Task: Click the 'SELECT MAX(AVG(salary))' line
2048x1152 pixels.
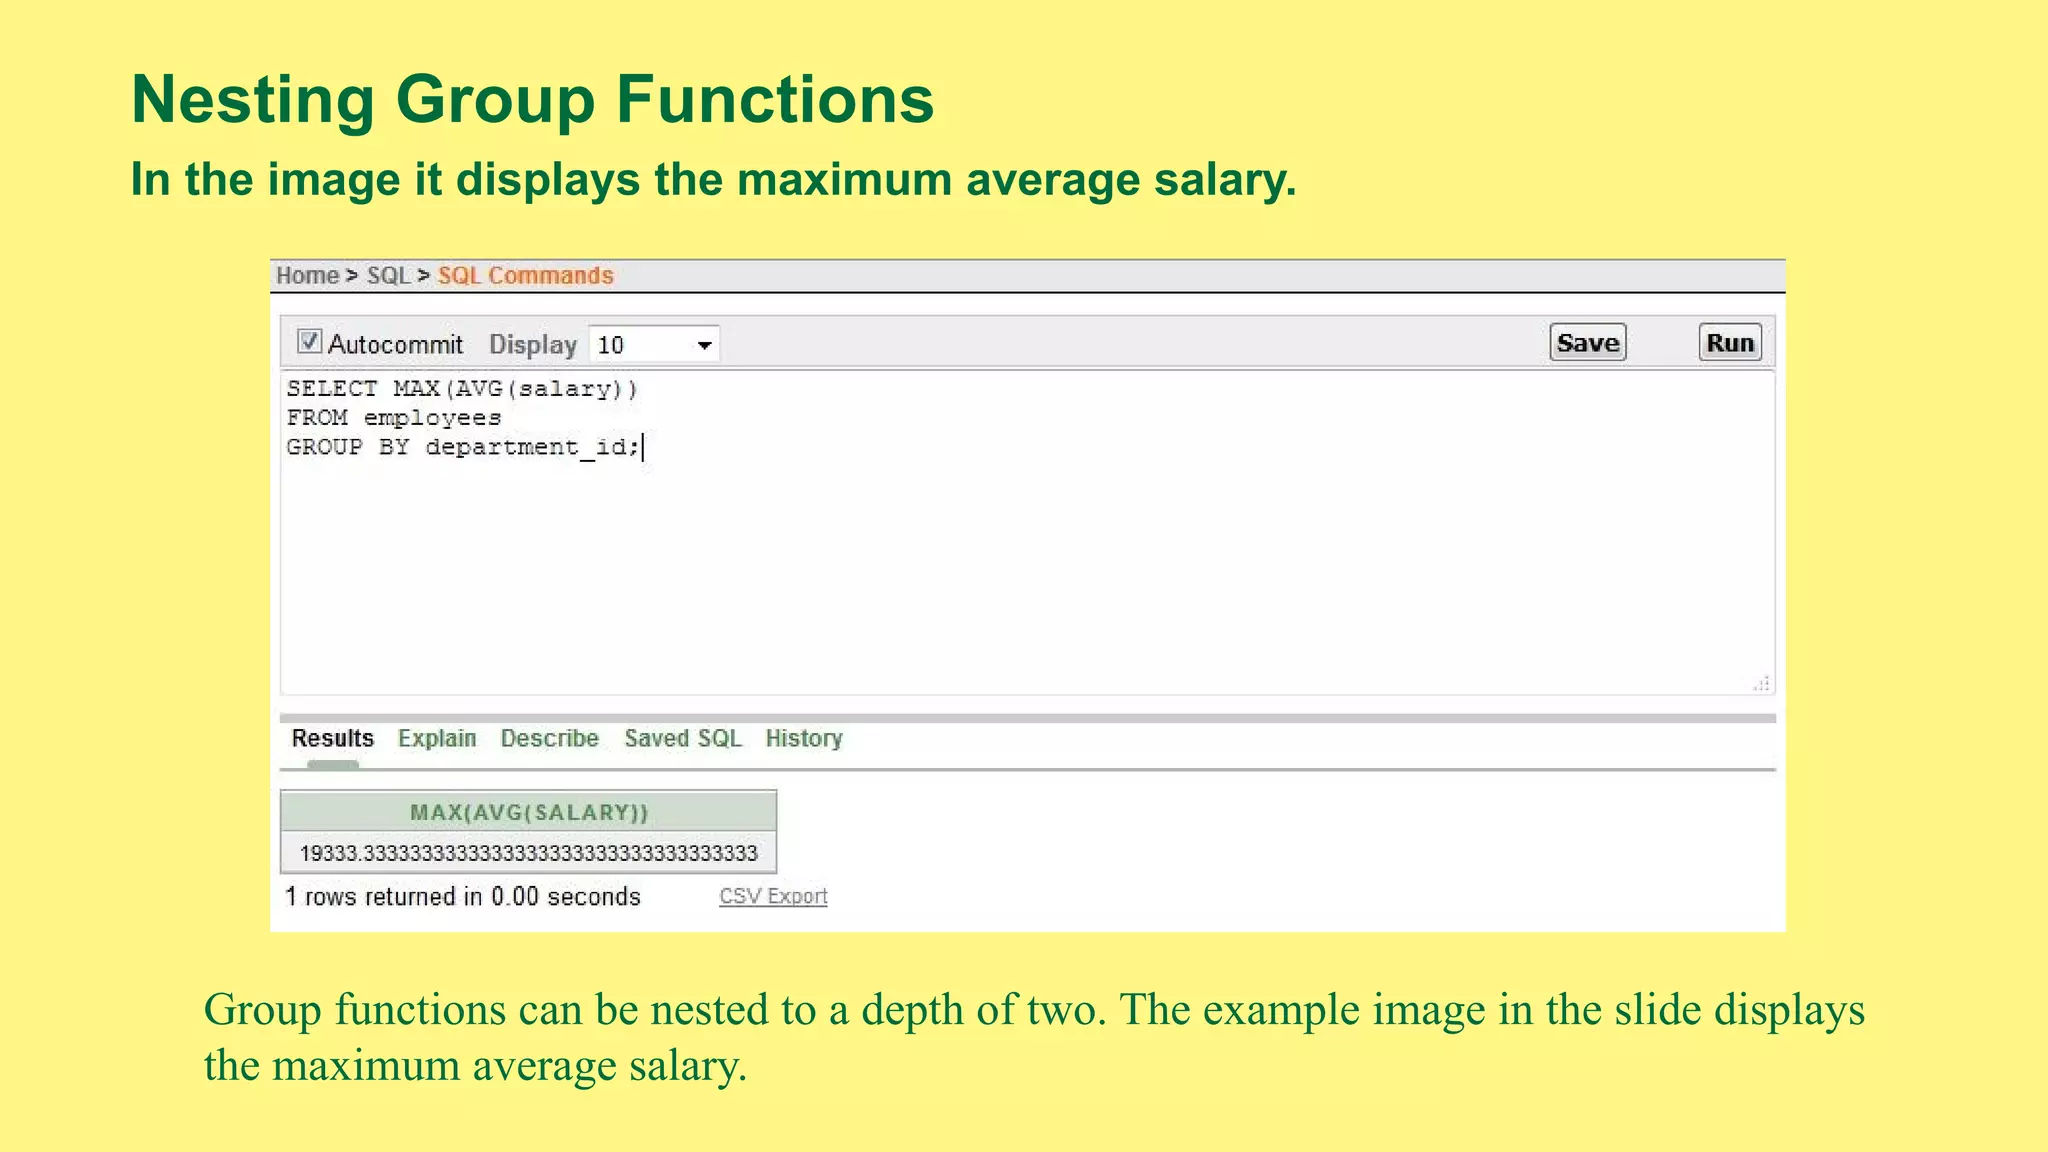Action: [462, 389]
